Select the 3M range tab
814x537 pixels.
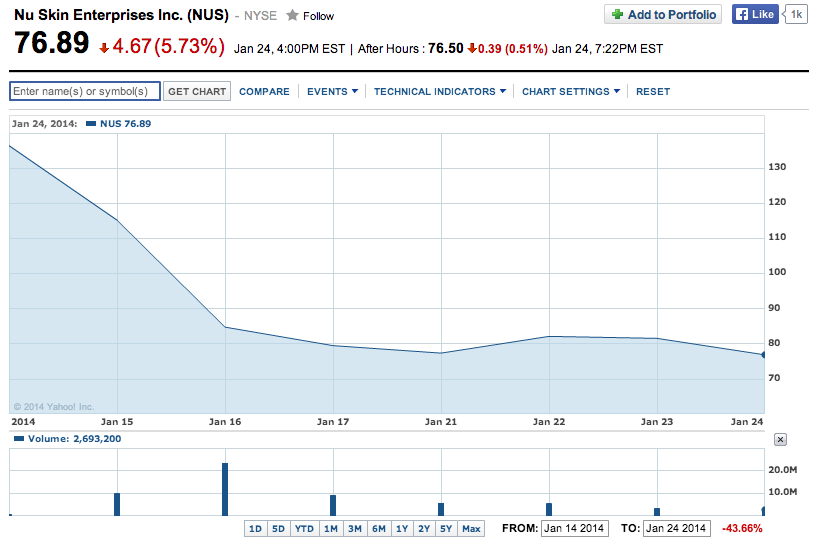click(x=355, y=529)
